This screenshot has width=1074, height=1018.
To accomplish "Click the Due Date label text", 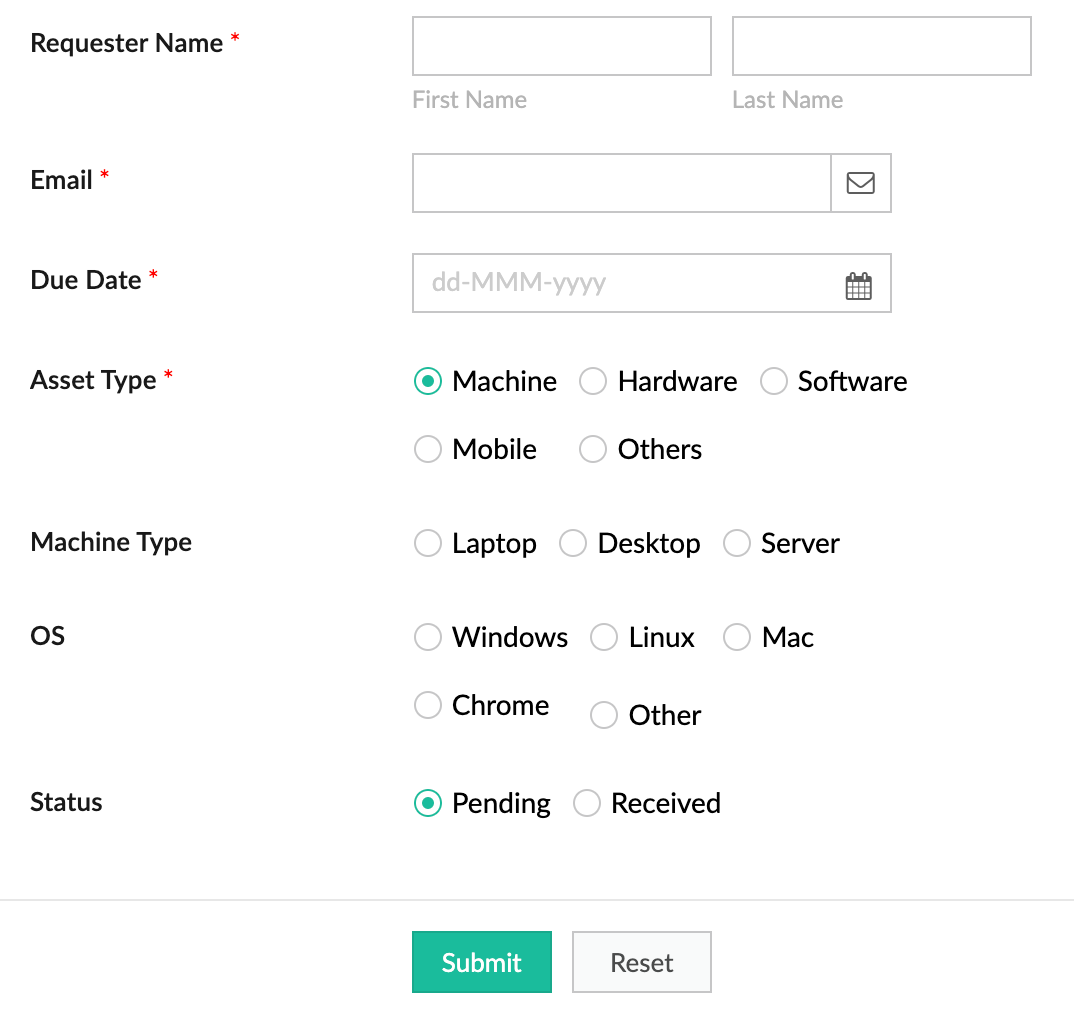I will [86, 280].
